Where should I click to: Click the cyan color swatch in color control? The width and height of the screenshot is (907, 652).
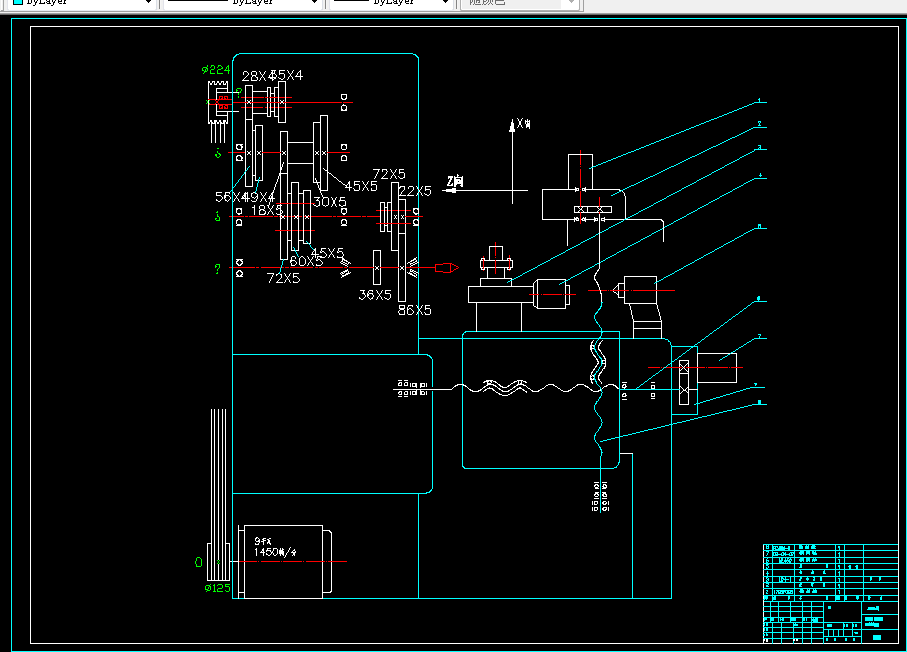pos(18,2)
